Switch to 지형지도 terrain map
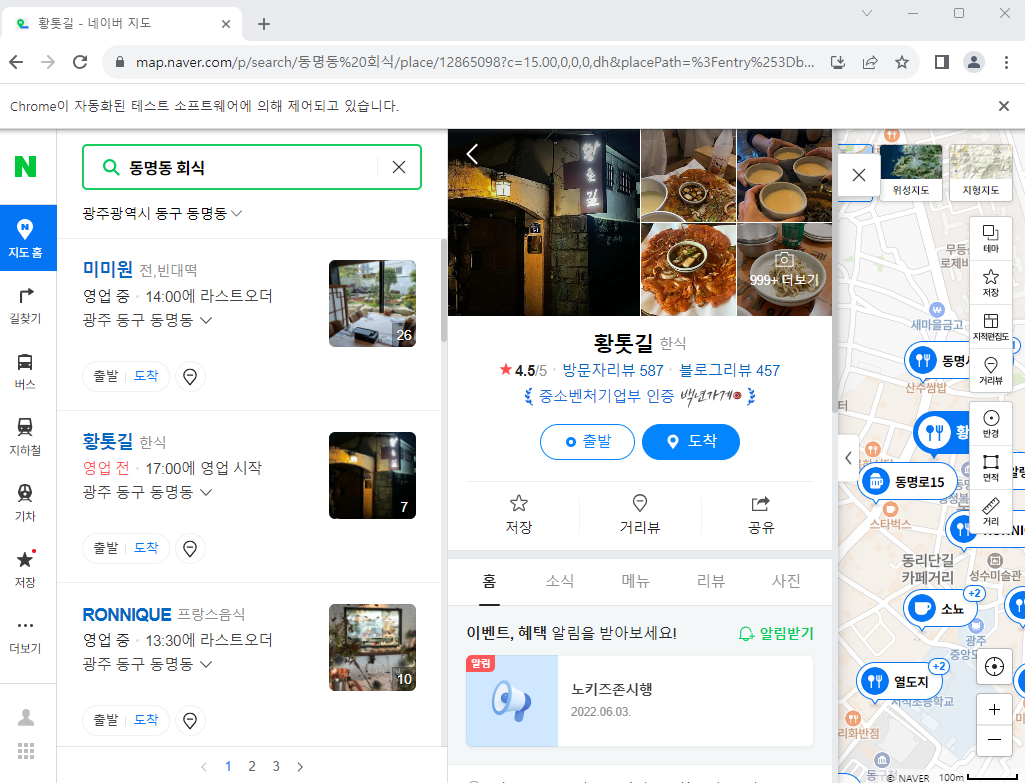1025x783 pixels. click(980, 171)
